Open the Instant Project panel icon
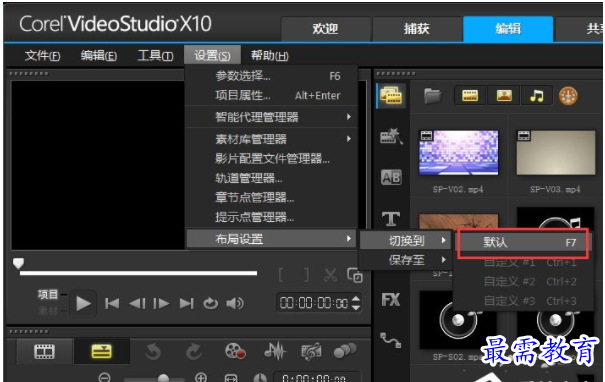Image resolution: width=605 pixels, height=382 pixels. click(x=391, y=136)
